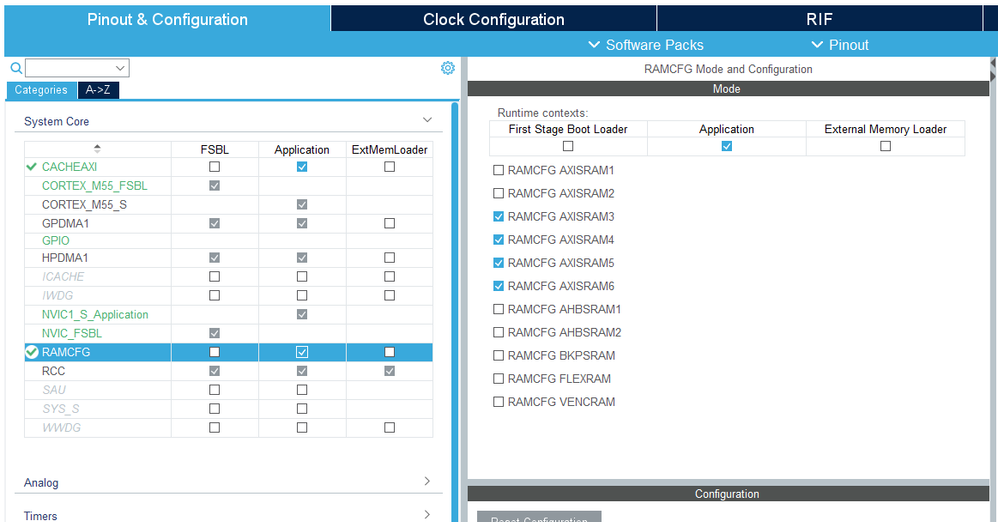Viewport: 998px width, 522px height.
Task: Toggle GPDMA1 ExtMemLoader checkbox
Action: [x=390, y=223]
